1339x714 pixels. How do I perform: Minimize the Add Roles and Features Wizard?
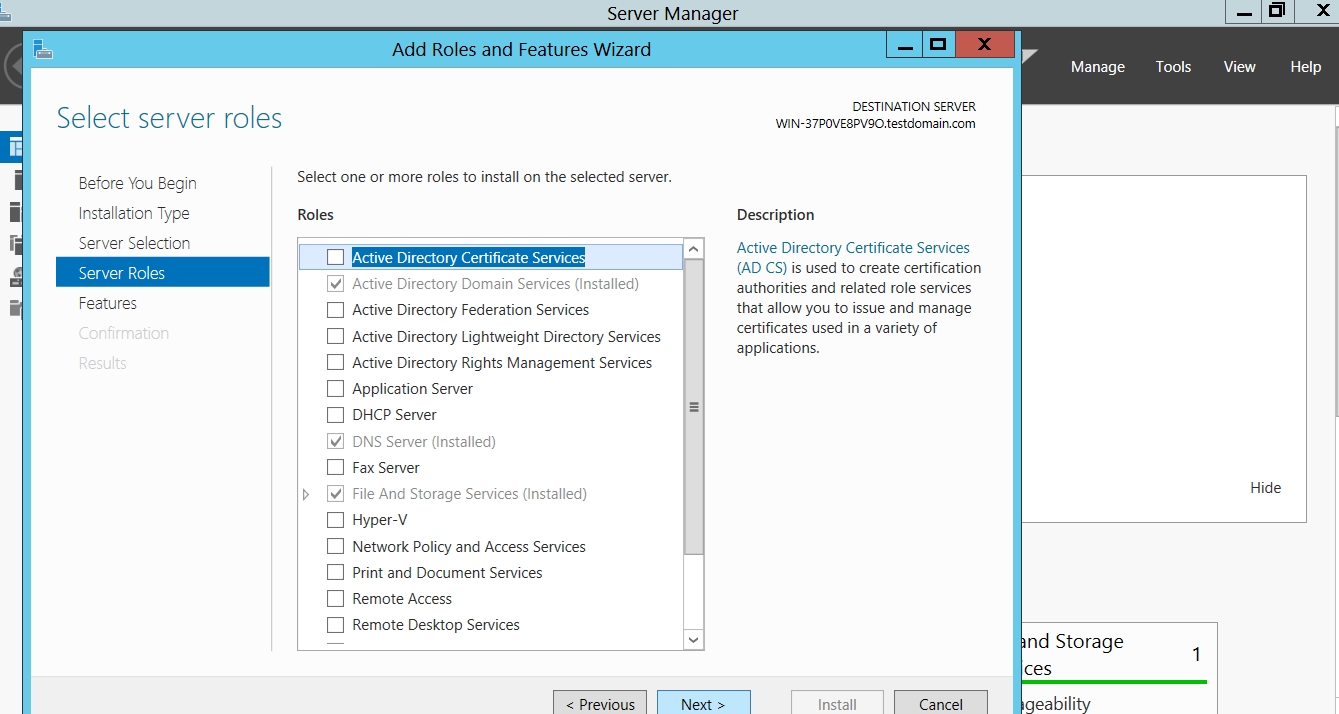[904, 45]
